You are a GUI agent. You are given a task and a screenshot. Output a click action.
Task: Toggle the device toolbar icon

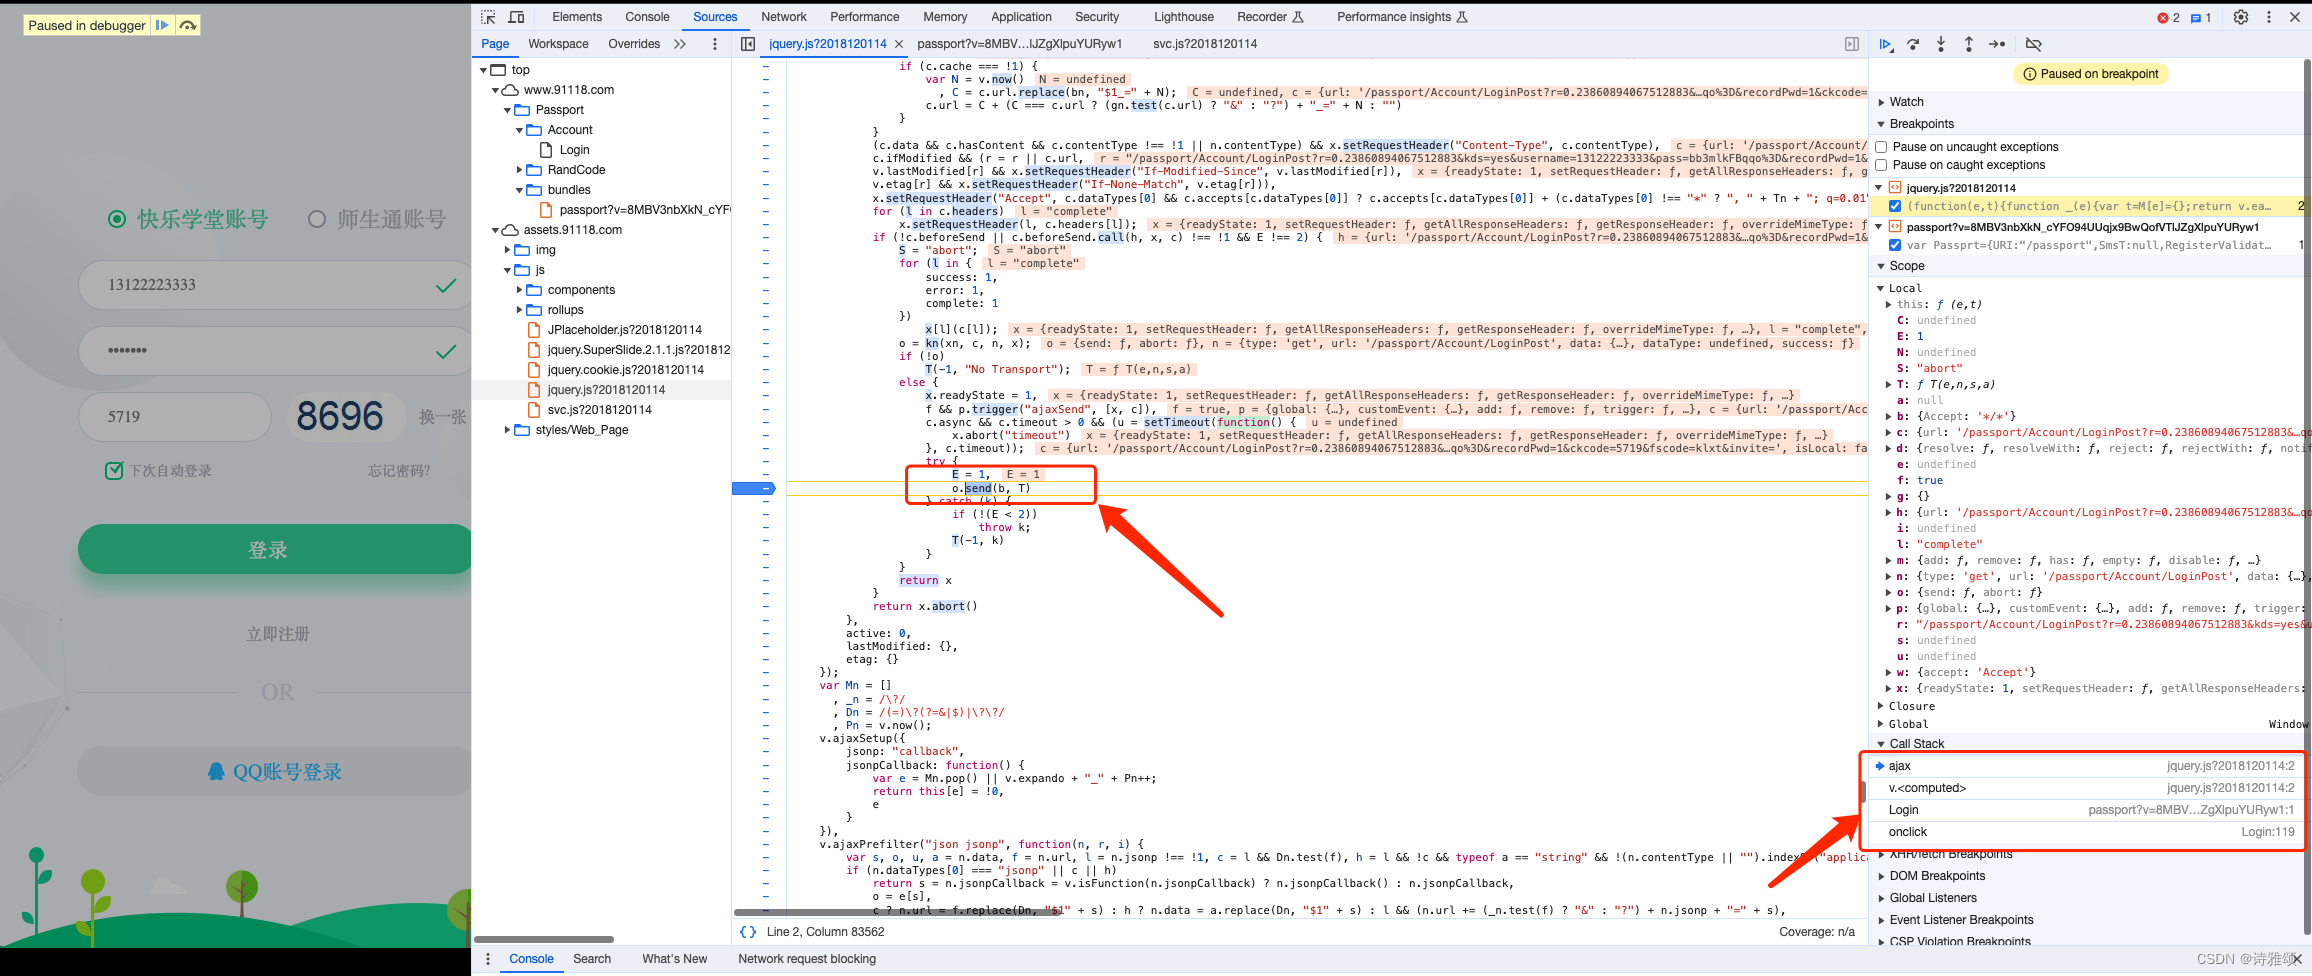pos(517,17)
